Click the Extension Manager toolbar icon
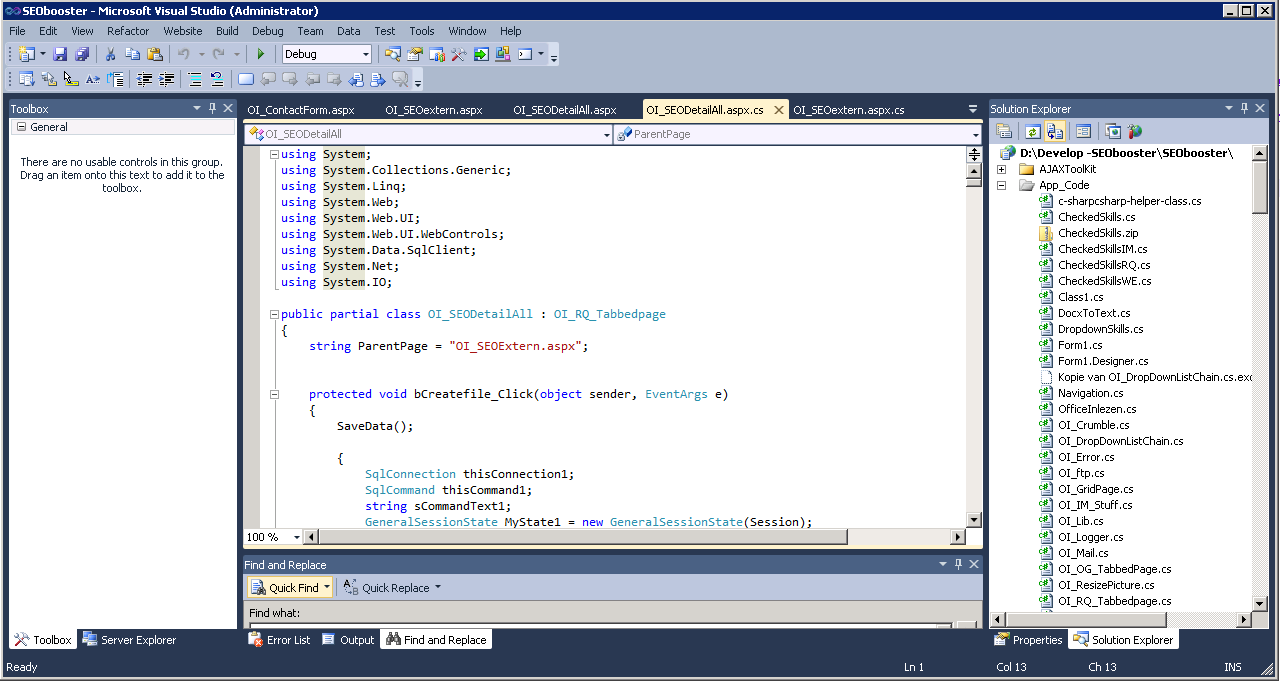The height and width of the screenshot is (681, 1280). pos(503,54)
